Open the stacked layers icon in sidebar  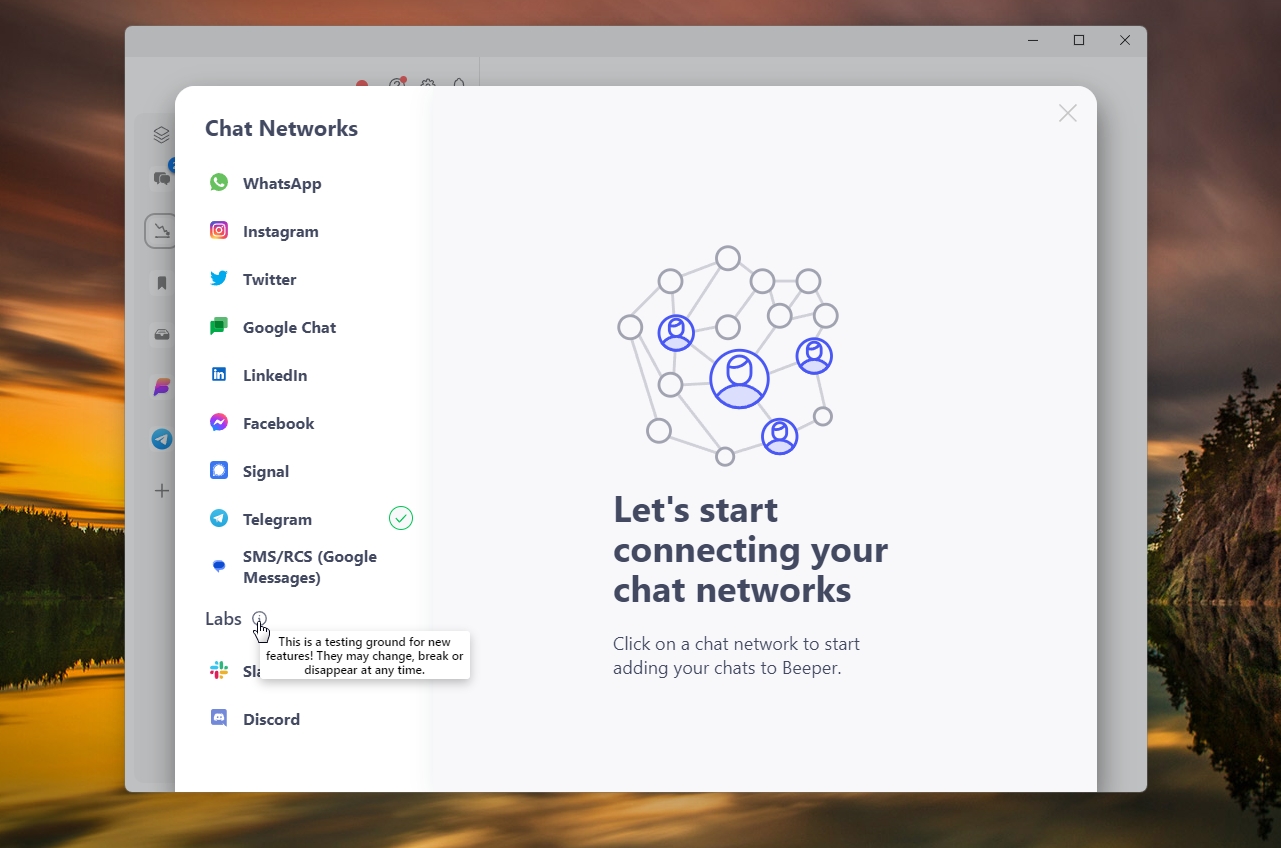point(162,135)
